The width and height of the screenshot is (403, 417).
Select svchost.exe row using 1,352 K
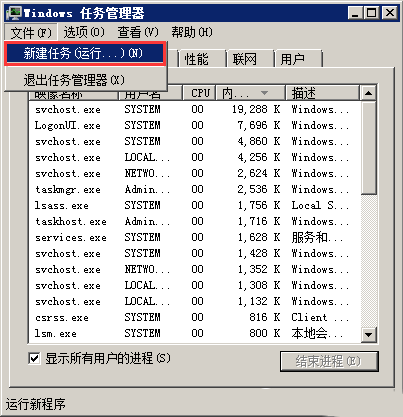[x=195, y=269]
